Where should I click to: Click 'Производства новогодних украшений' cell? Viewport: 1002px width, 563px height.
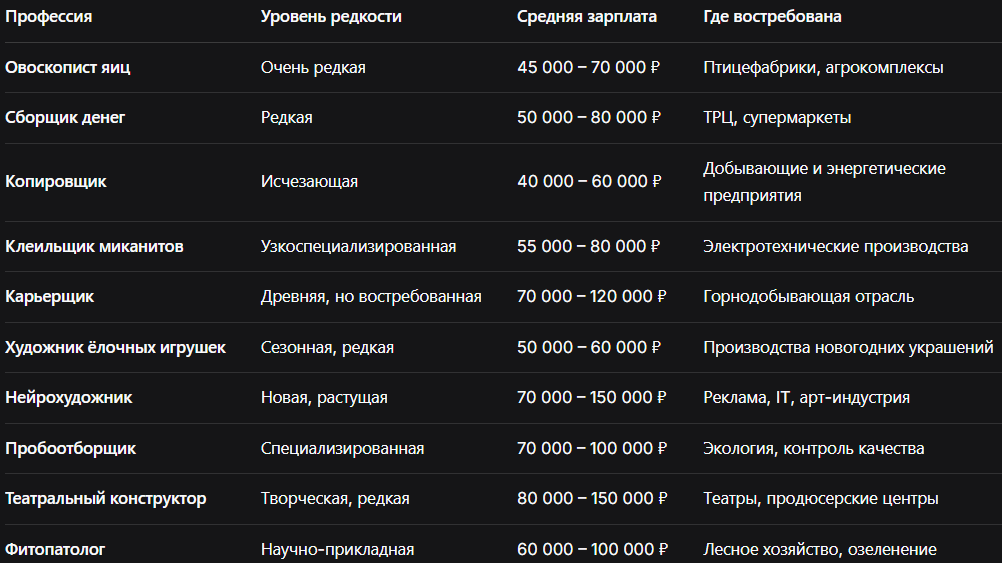849,348
